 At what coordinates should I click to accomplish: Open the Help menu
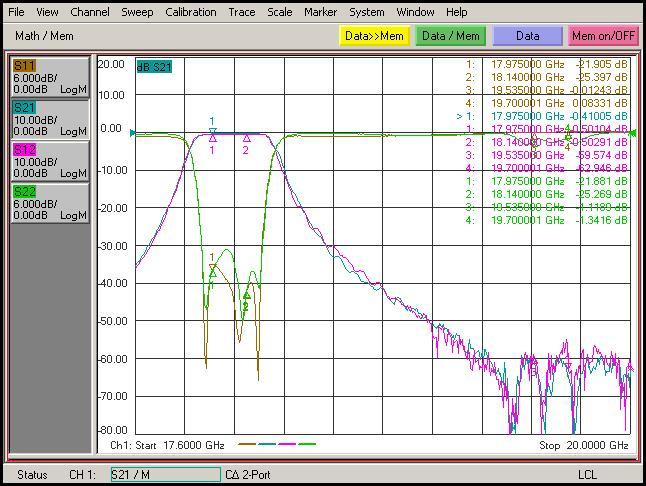coord(456,12)
